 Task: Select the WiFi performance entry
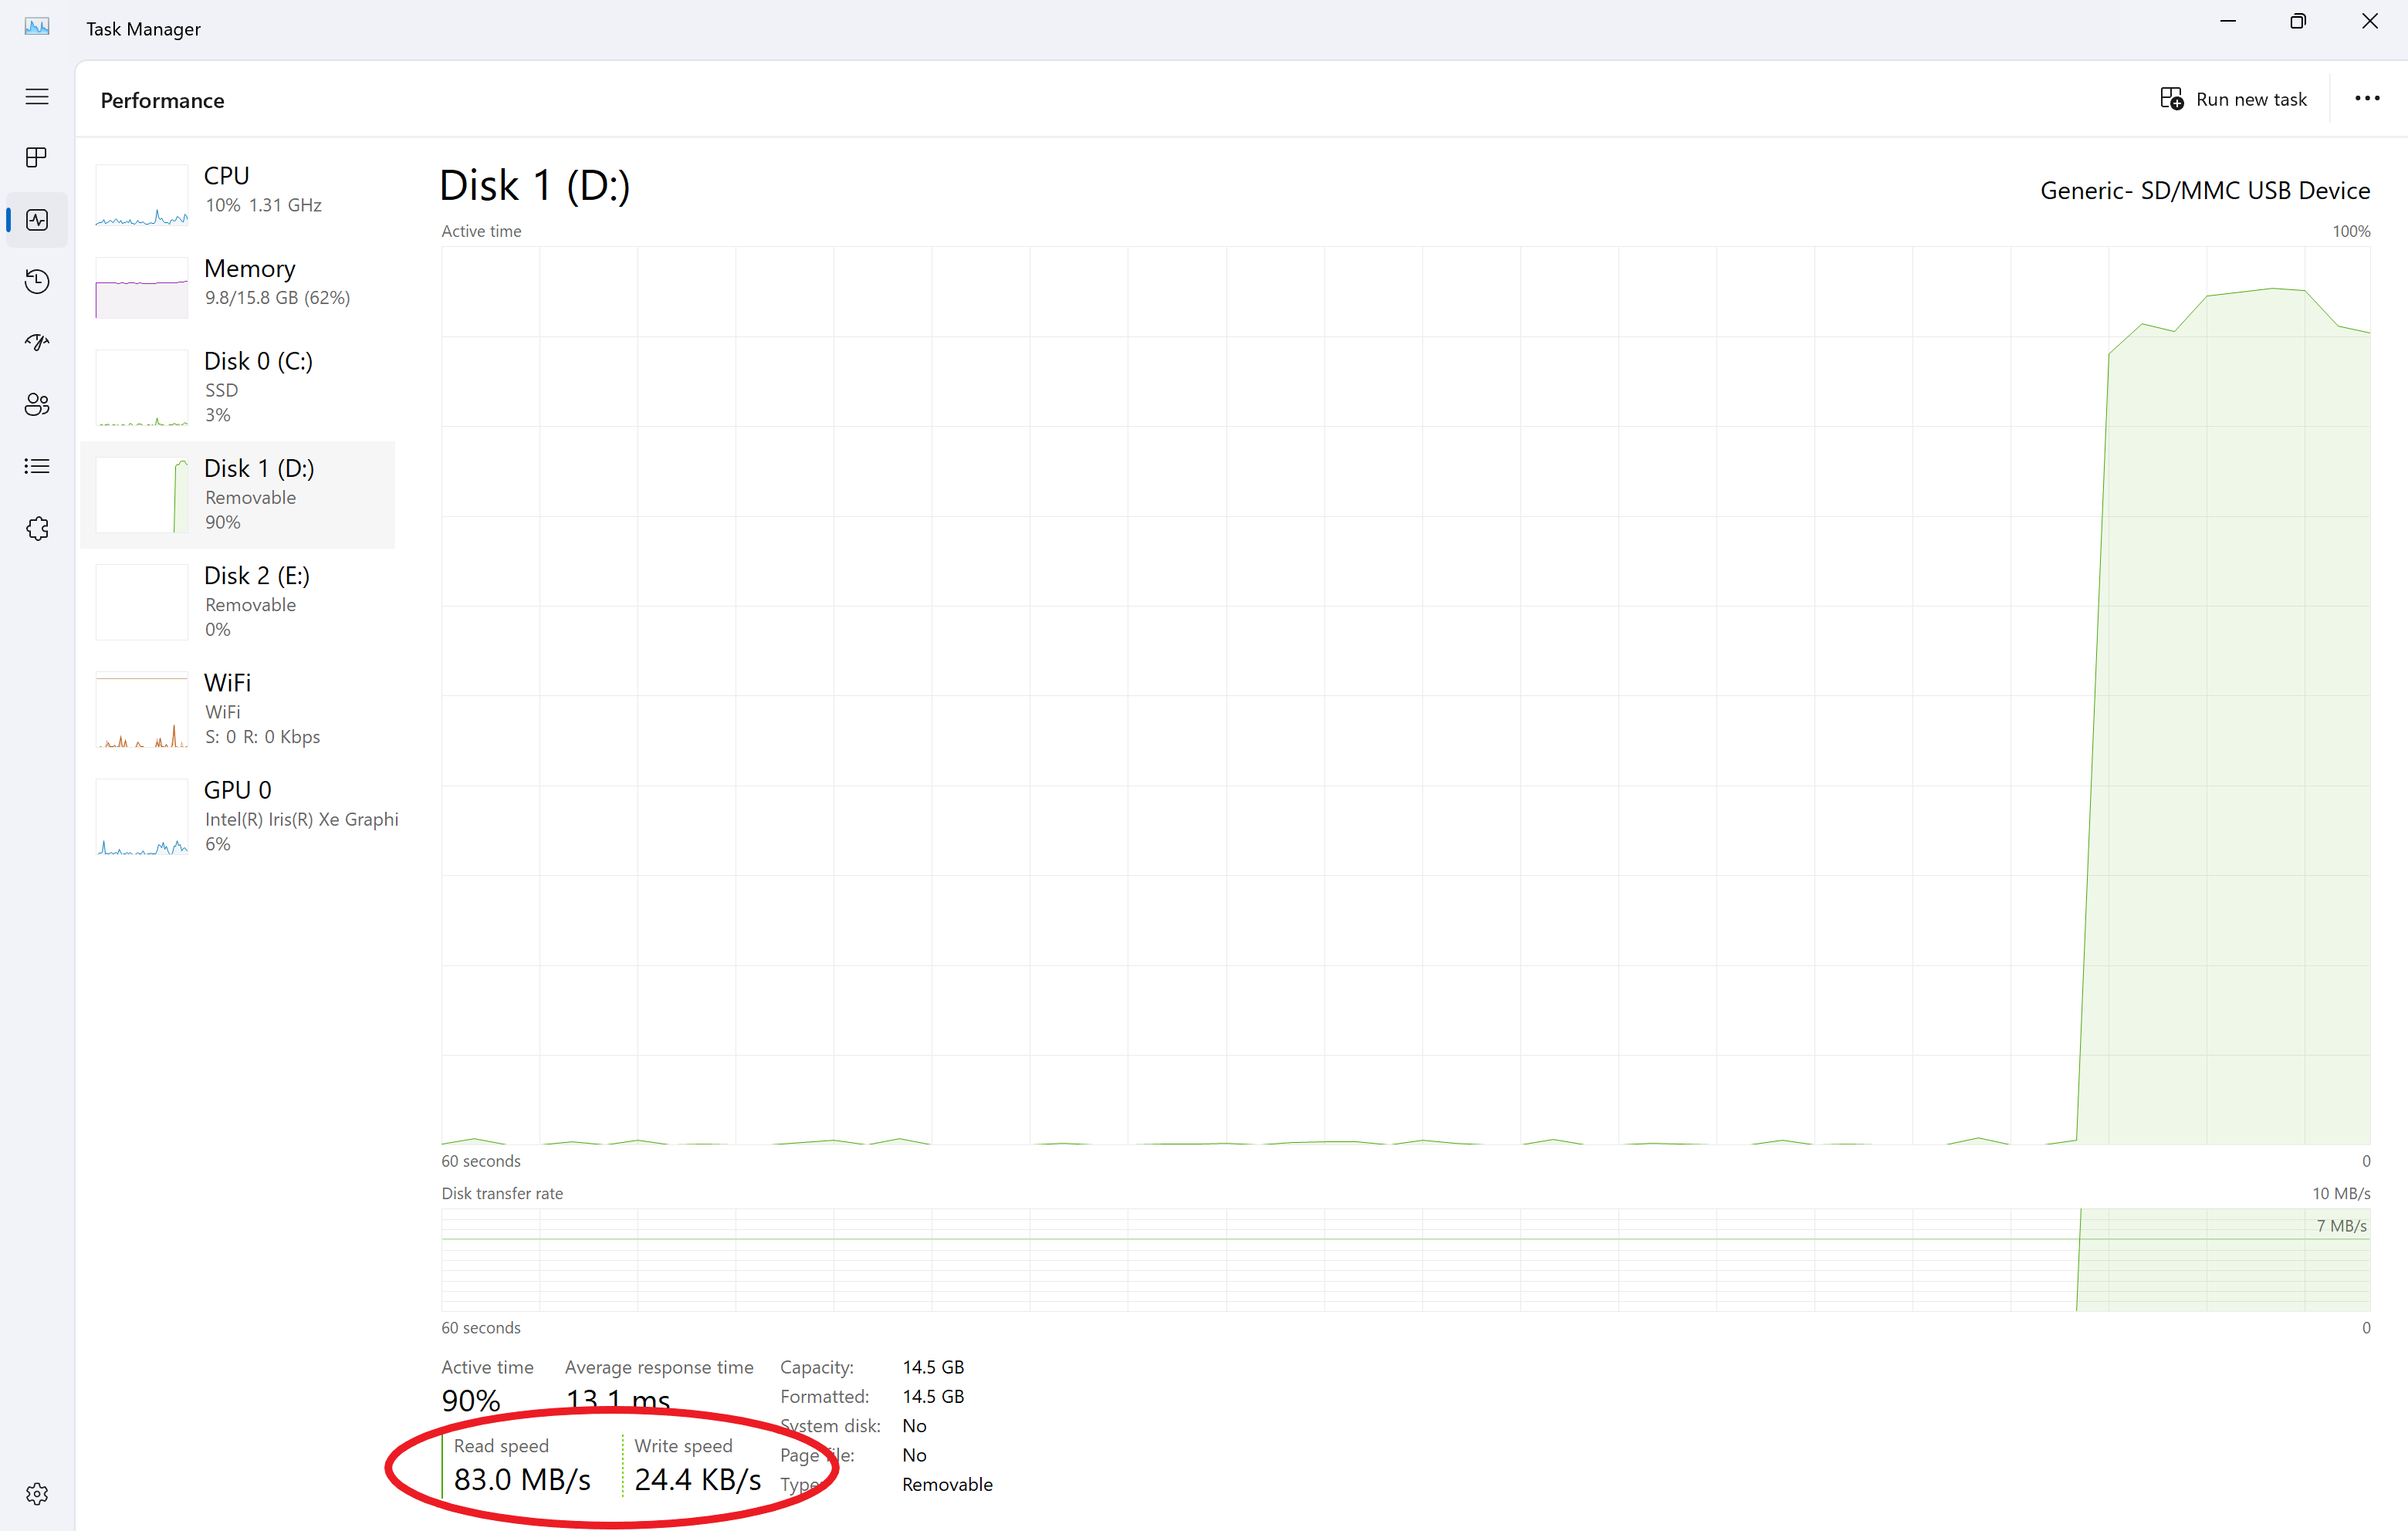coord(238,710)
